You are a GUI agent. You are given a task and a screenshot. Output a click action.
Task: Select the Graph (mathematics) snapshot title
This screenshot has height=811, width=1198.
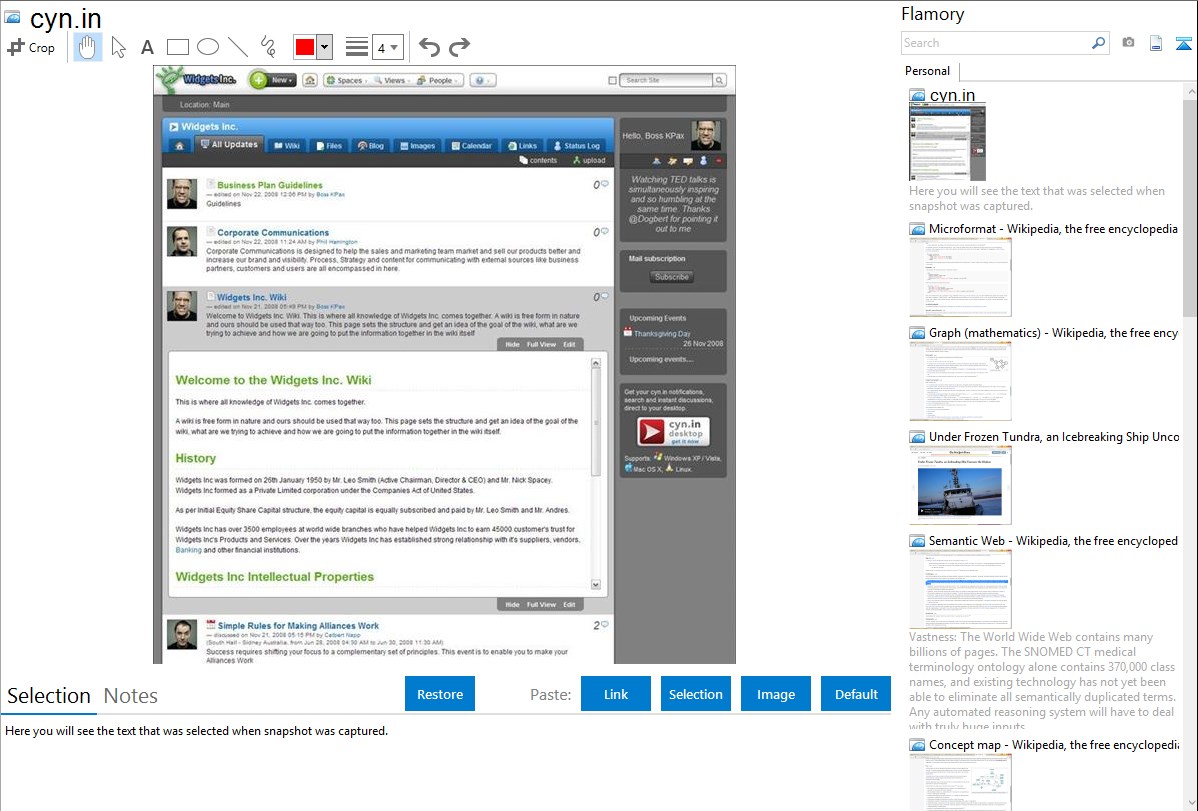pos(1053,333)
